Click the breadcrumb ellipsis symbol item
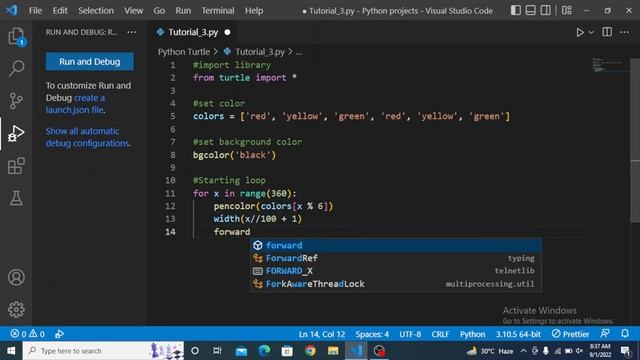Screen dimensions: 640x360 point(299,52)
